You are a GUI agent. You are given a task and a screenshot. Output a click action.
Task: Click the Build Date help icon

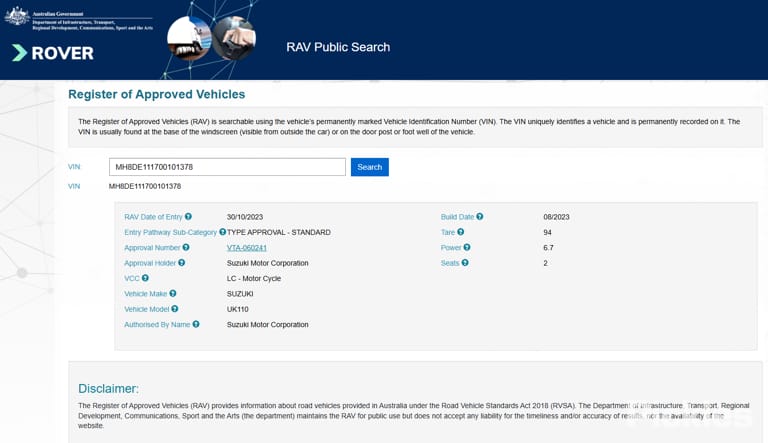480,217
